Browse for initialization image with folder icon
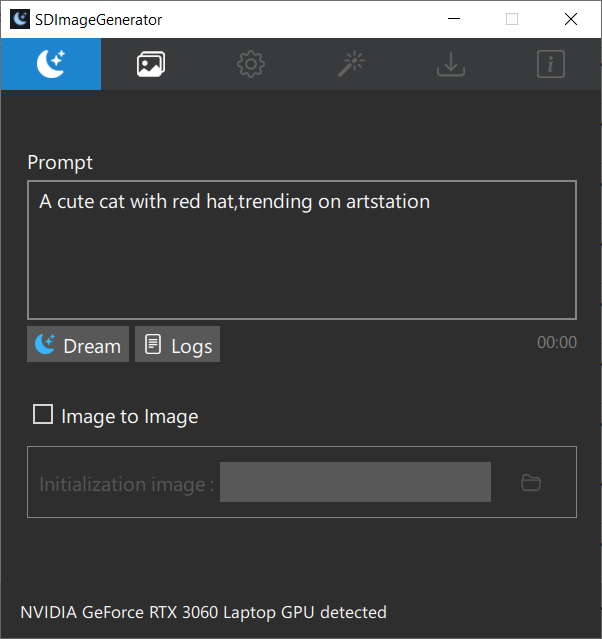The width and height of the screenshot is (602, 639). tap(531, 483)
